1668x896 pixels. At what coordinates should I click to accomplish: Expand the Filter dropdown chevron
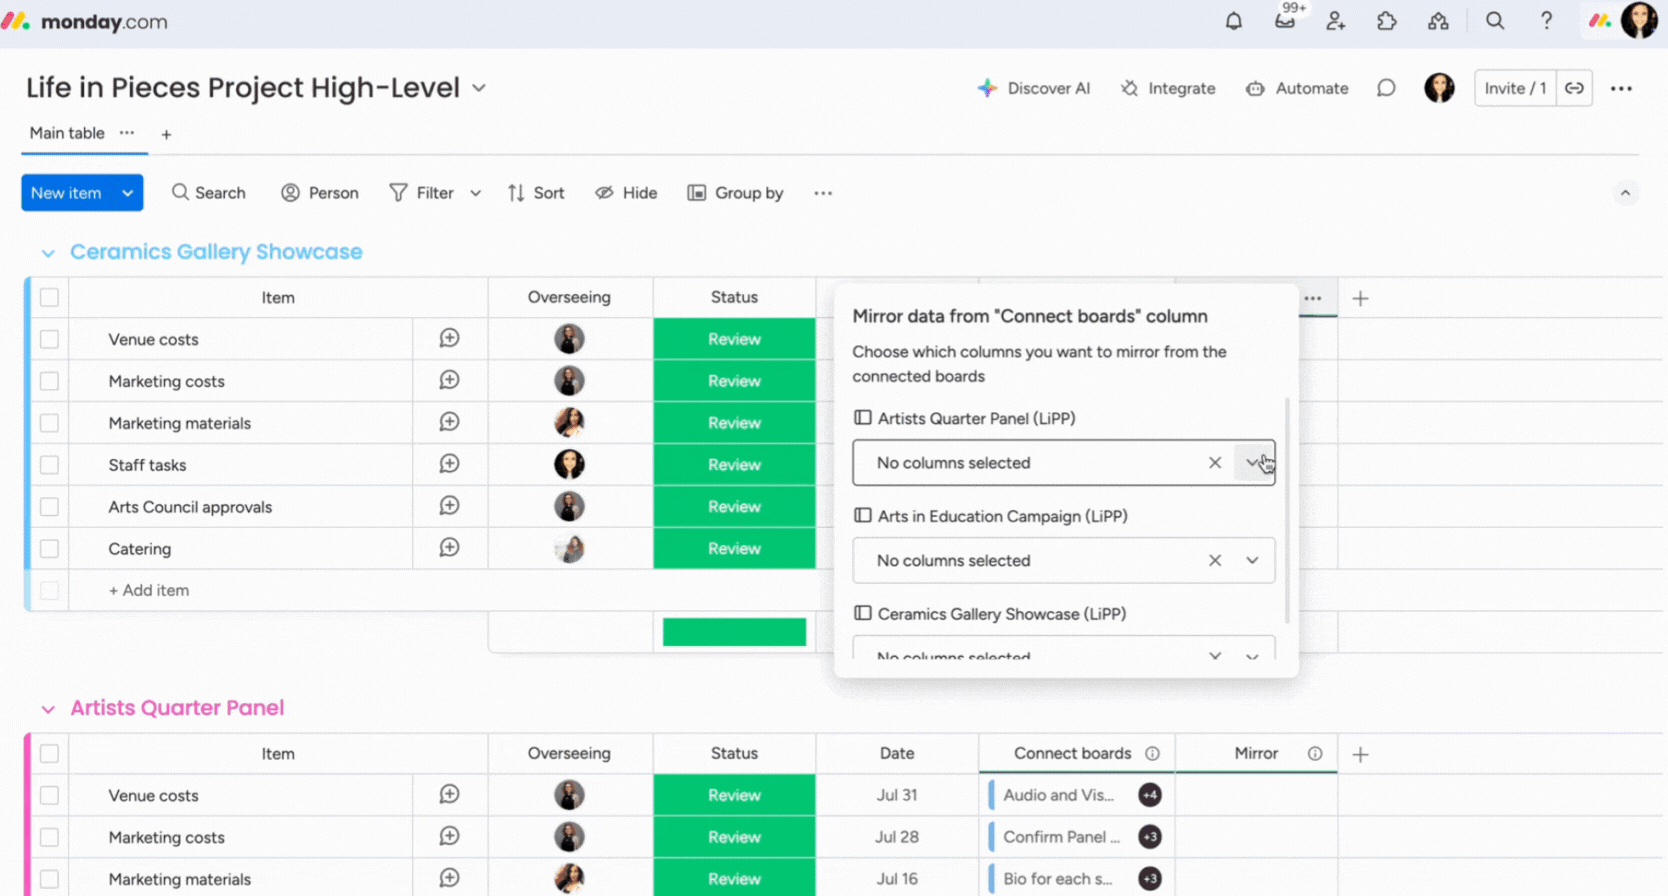(475, 193)
